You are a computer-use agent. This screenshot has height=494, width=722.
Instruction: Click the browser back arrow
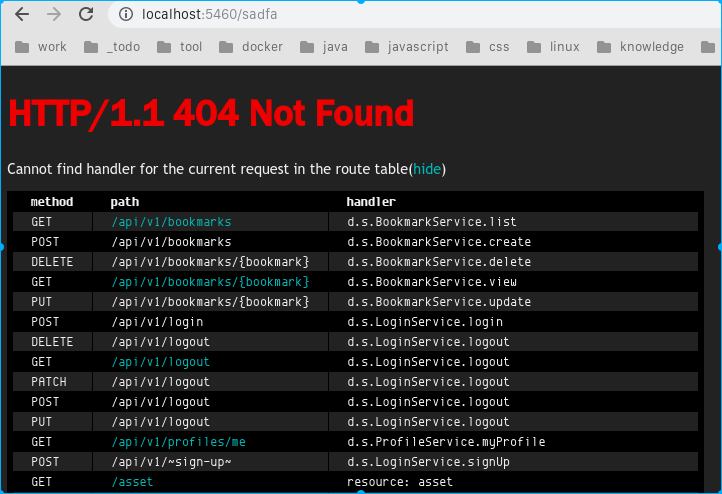(22, 14)
